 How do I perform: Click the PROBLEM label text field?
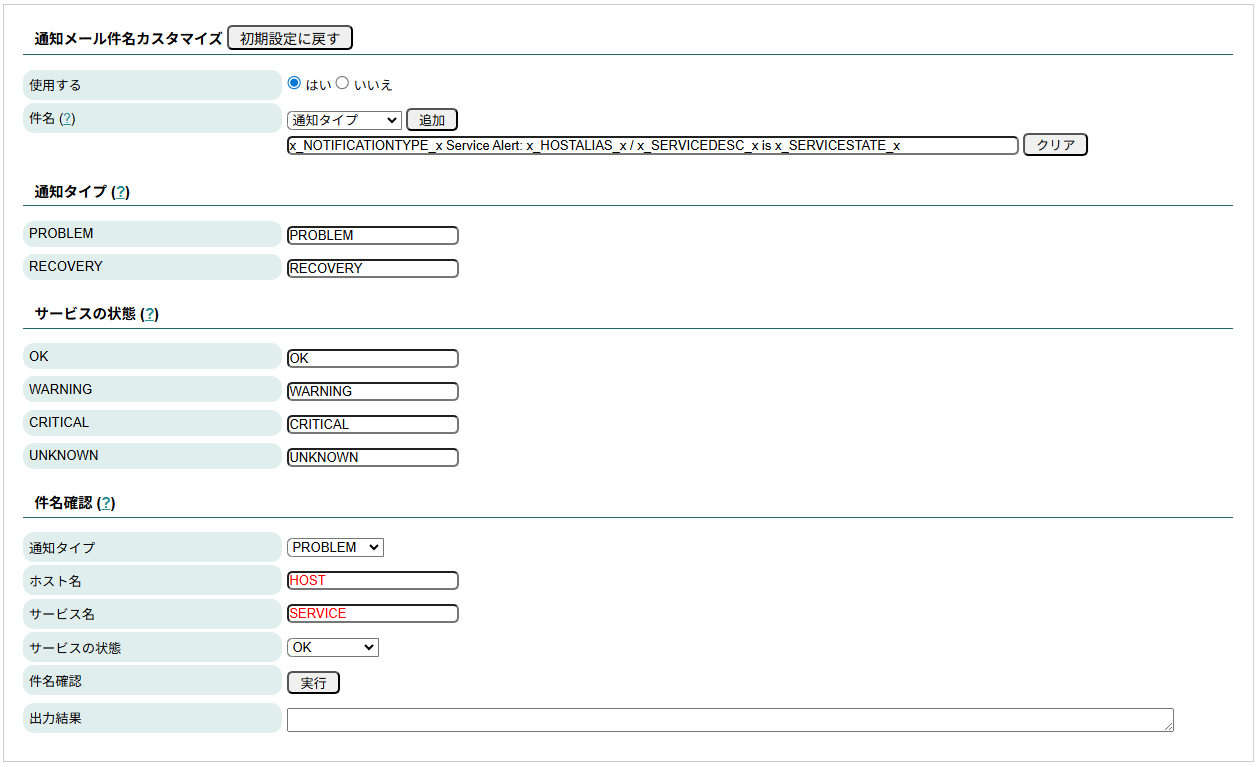[372, 235]
